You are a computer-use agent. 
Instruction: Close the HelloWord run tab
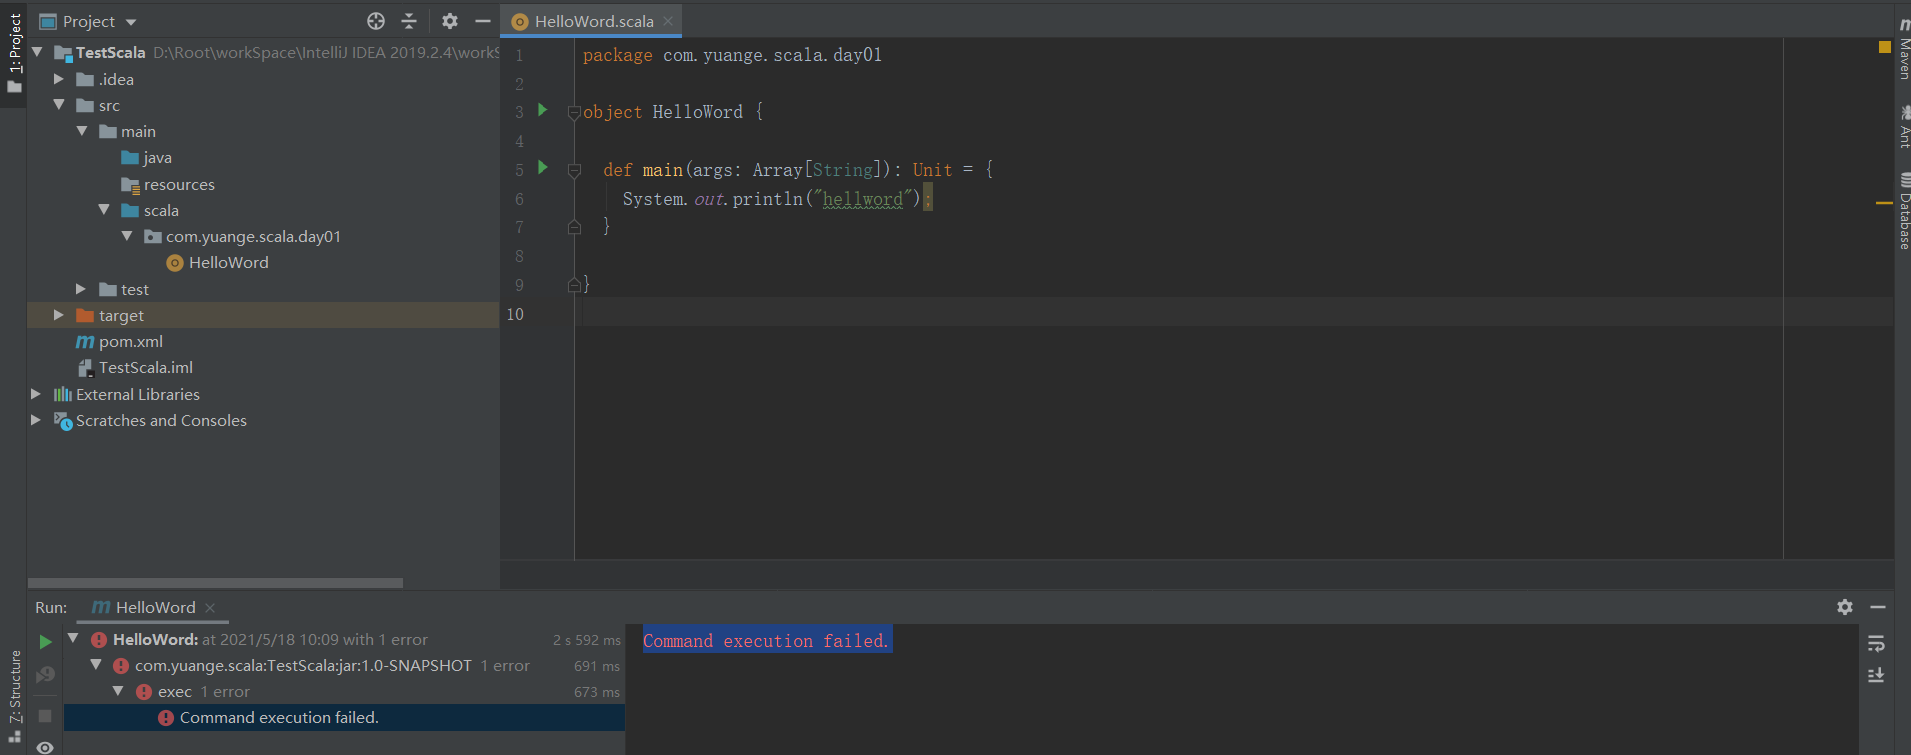pos(210,608)
